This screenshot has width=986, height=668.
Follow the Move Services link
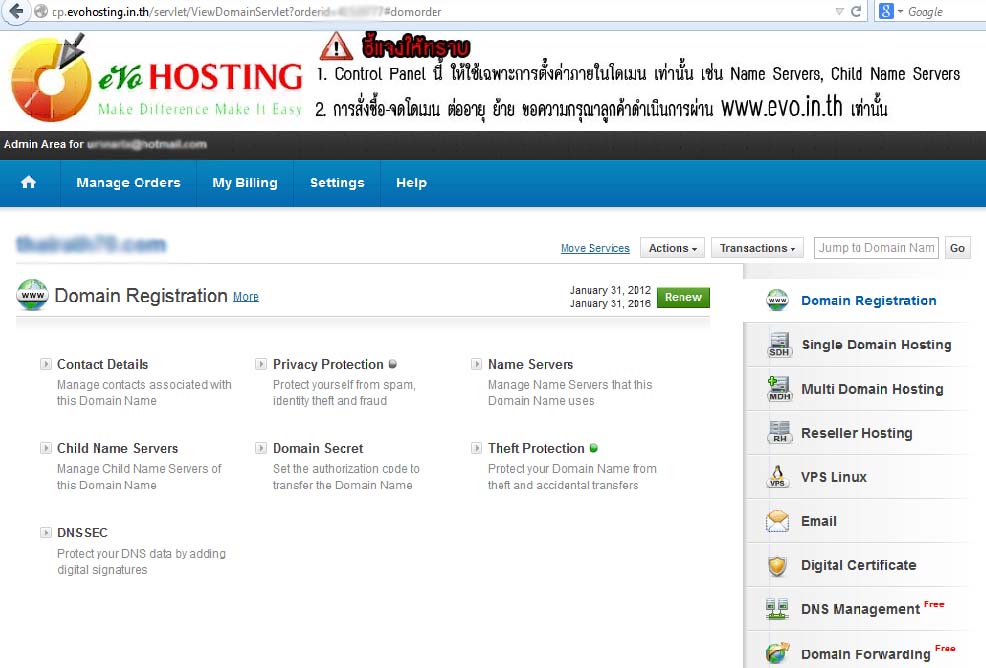pos(595,248)
